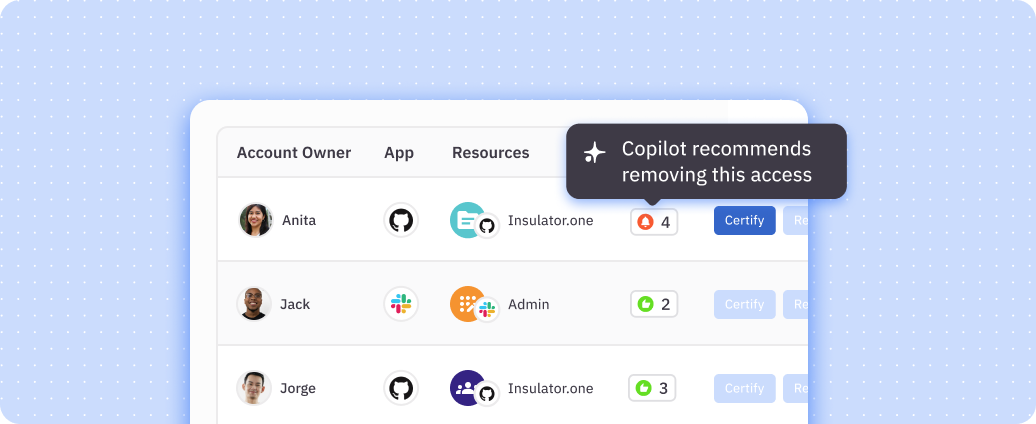
Task: Sort by the App column header
Action: coord(399,153)
